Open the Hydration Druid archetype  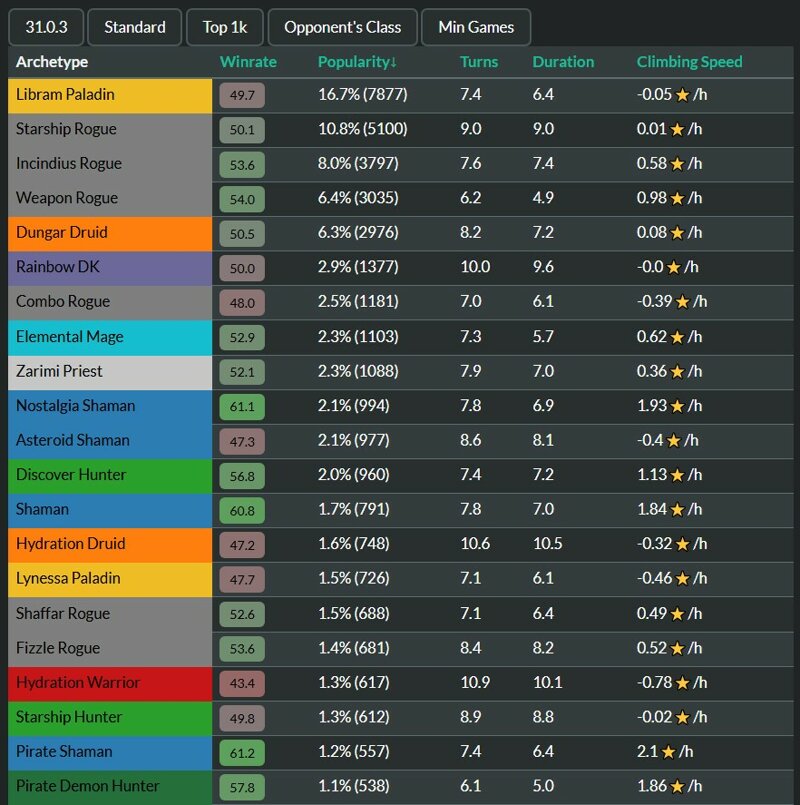(110, 545)
